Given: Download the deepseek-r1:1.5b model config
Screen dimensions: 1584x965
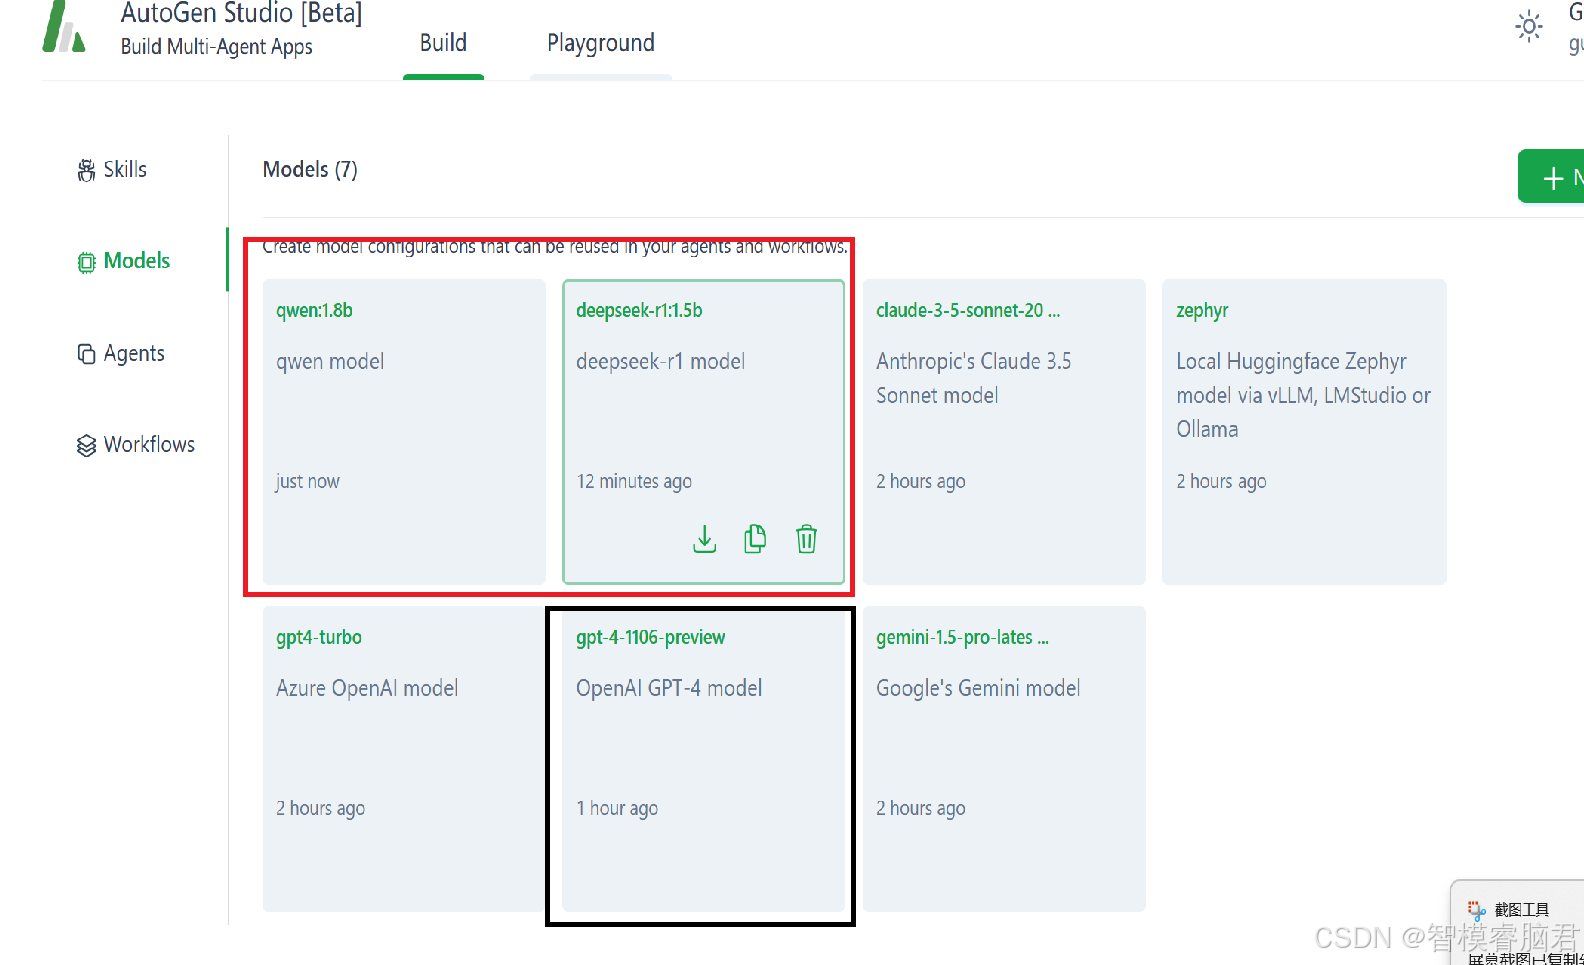Looking at the screenshot, I should 705,539.
